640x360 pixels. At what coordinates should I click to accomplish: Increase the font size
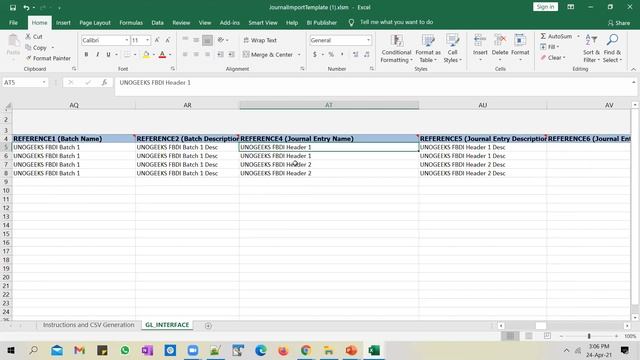pyautogui.click(x=157, y=40)
